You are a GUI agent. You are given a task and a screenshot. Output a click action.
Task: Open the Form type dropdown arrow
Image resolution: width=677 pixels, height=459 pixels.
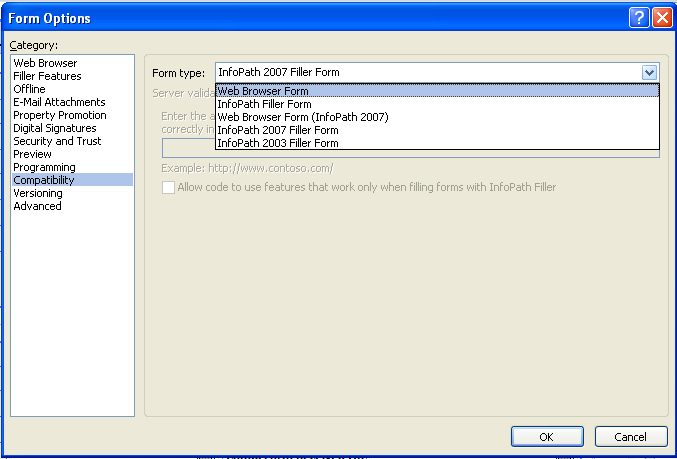pos(649,73)
